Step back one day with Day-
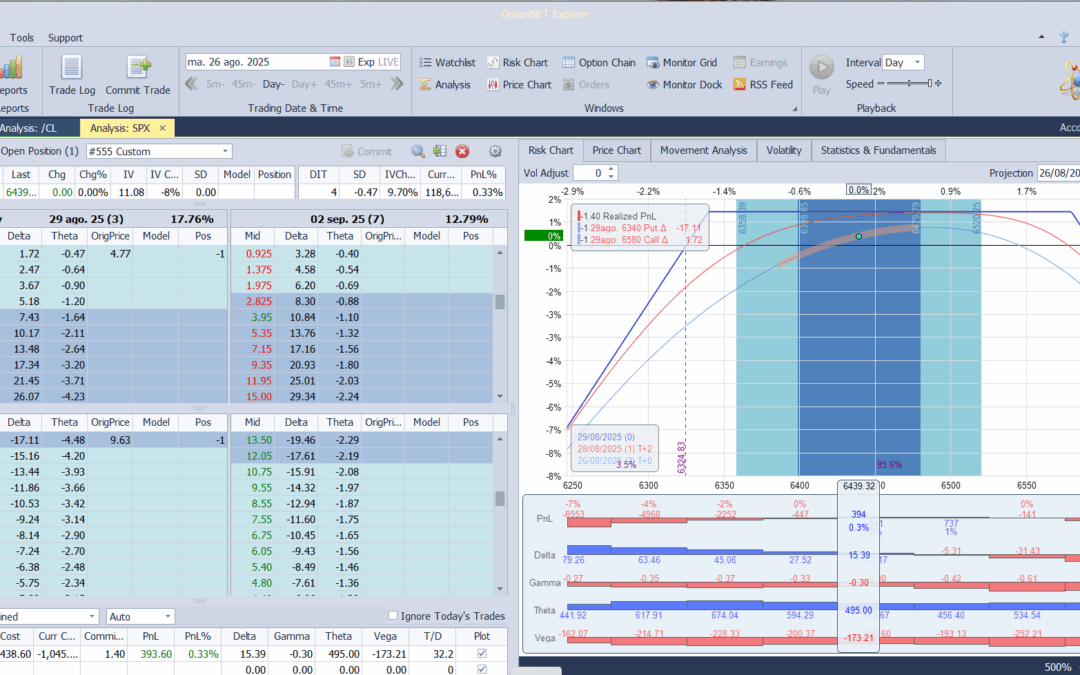The image size is (1080, 675). 273,84
